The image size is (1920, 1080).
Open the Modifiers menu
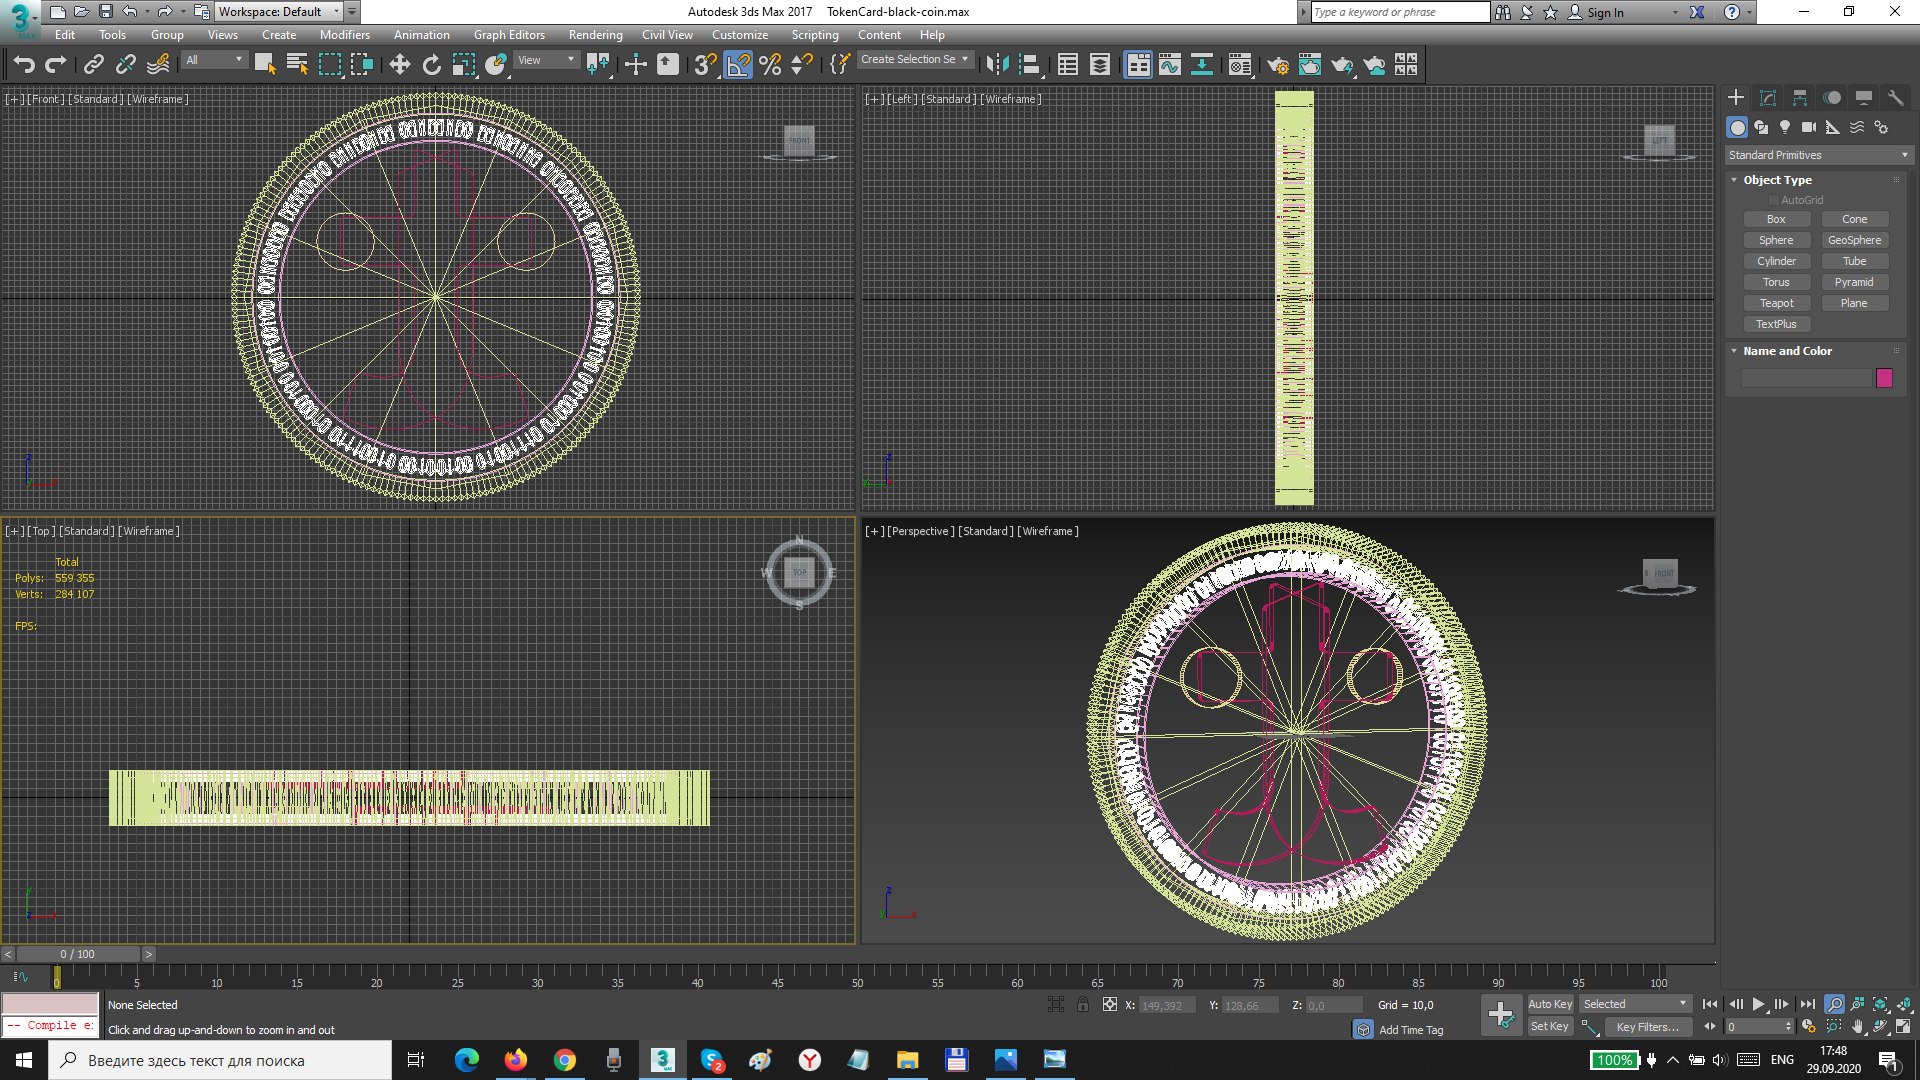(x=345, y=35)
